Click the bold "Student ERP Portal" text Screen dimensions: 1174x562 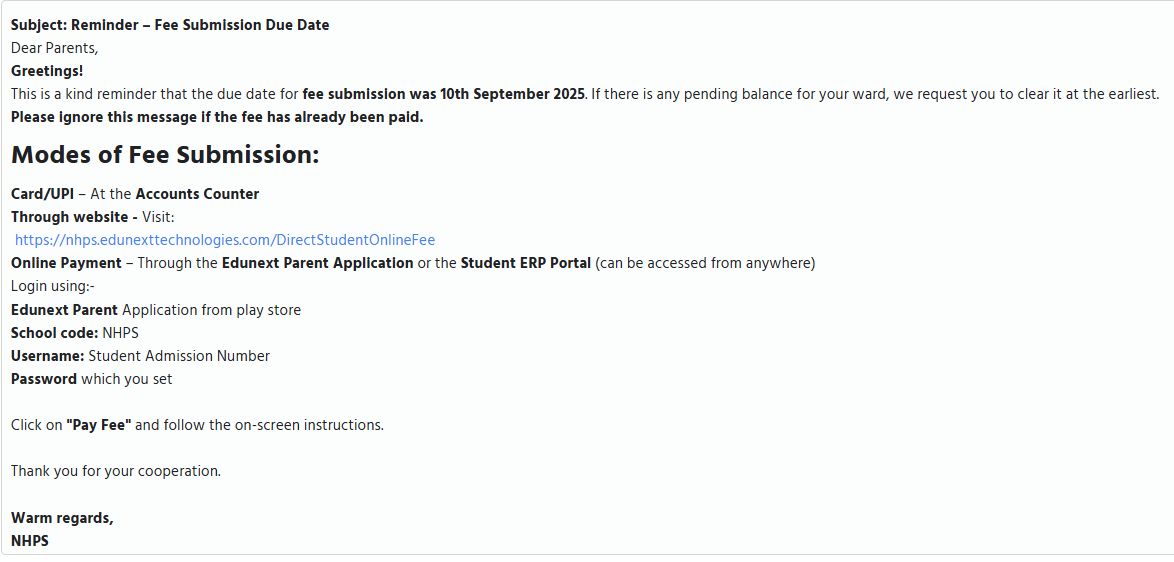[525, 263]
